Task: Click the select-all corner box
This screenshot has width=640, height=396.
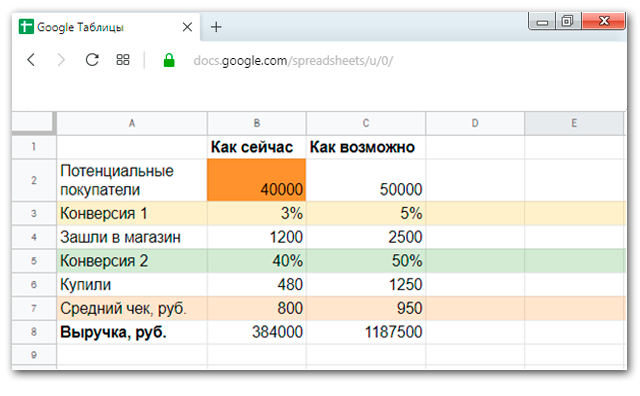Action: [34, 123]
